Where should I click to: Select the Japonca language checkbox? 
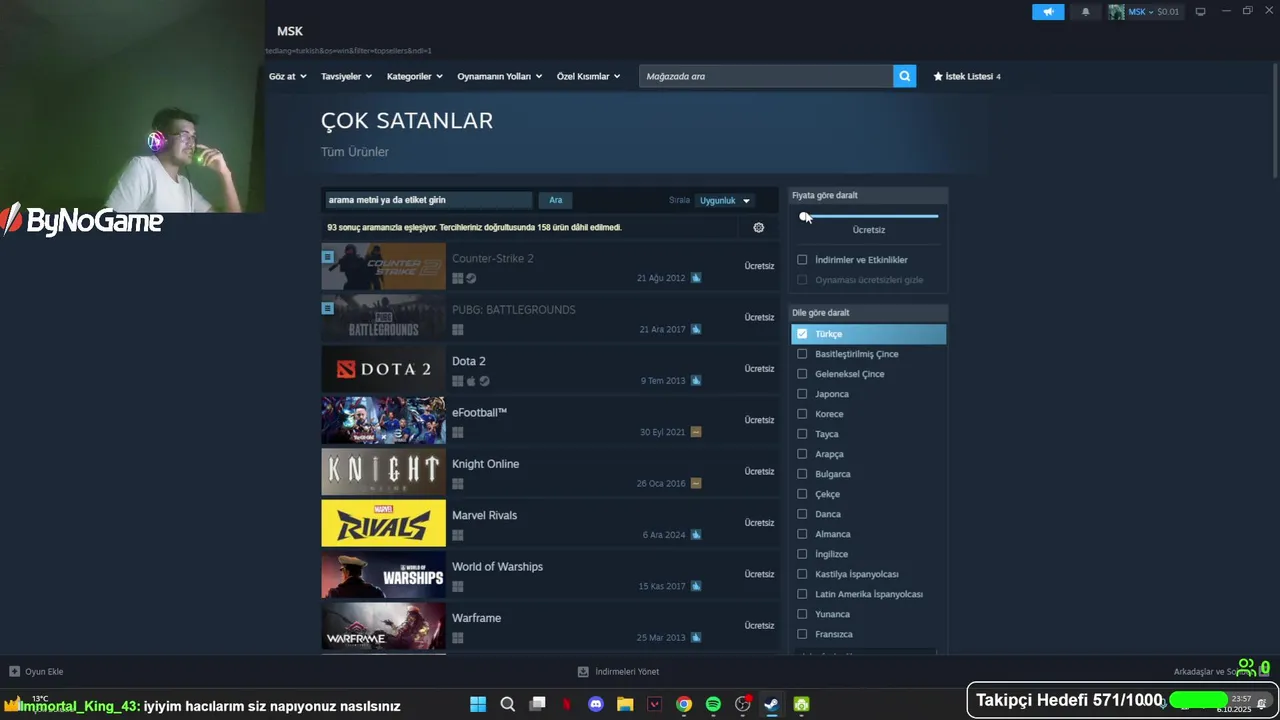[x=802, y=394]
